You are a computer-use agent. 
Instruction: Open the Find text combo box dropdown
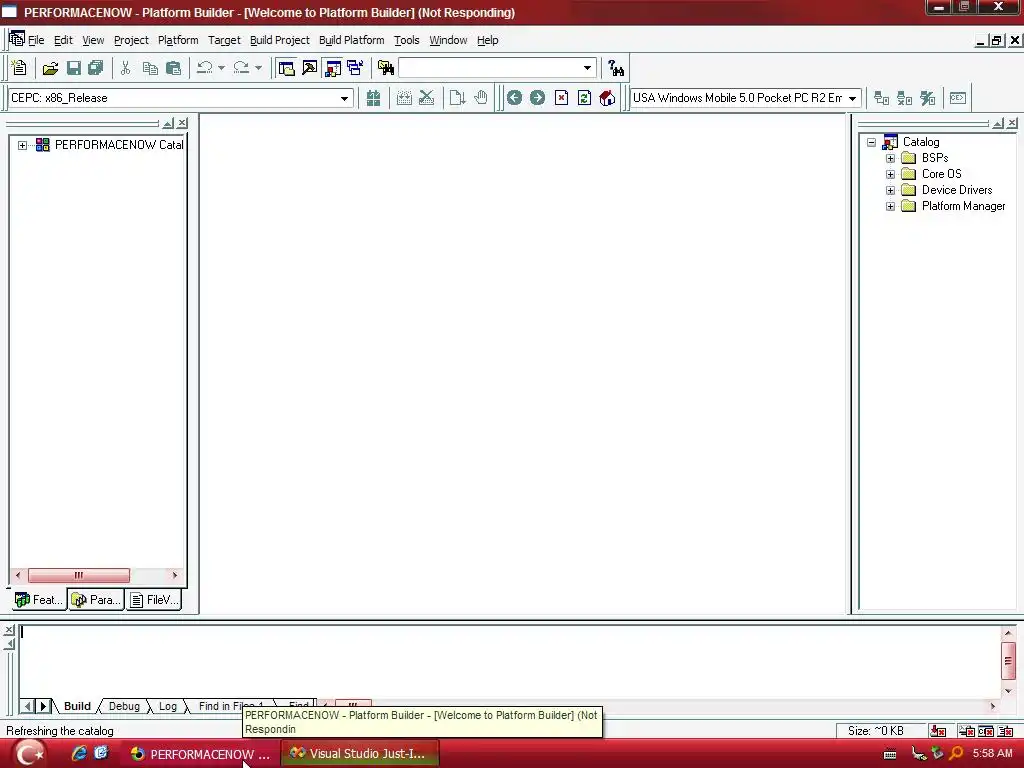pos(587,67)
